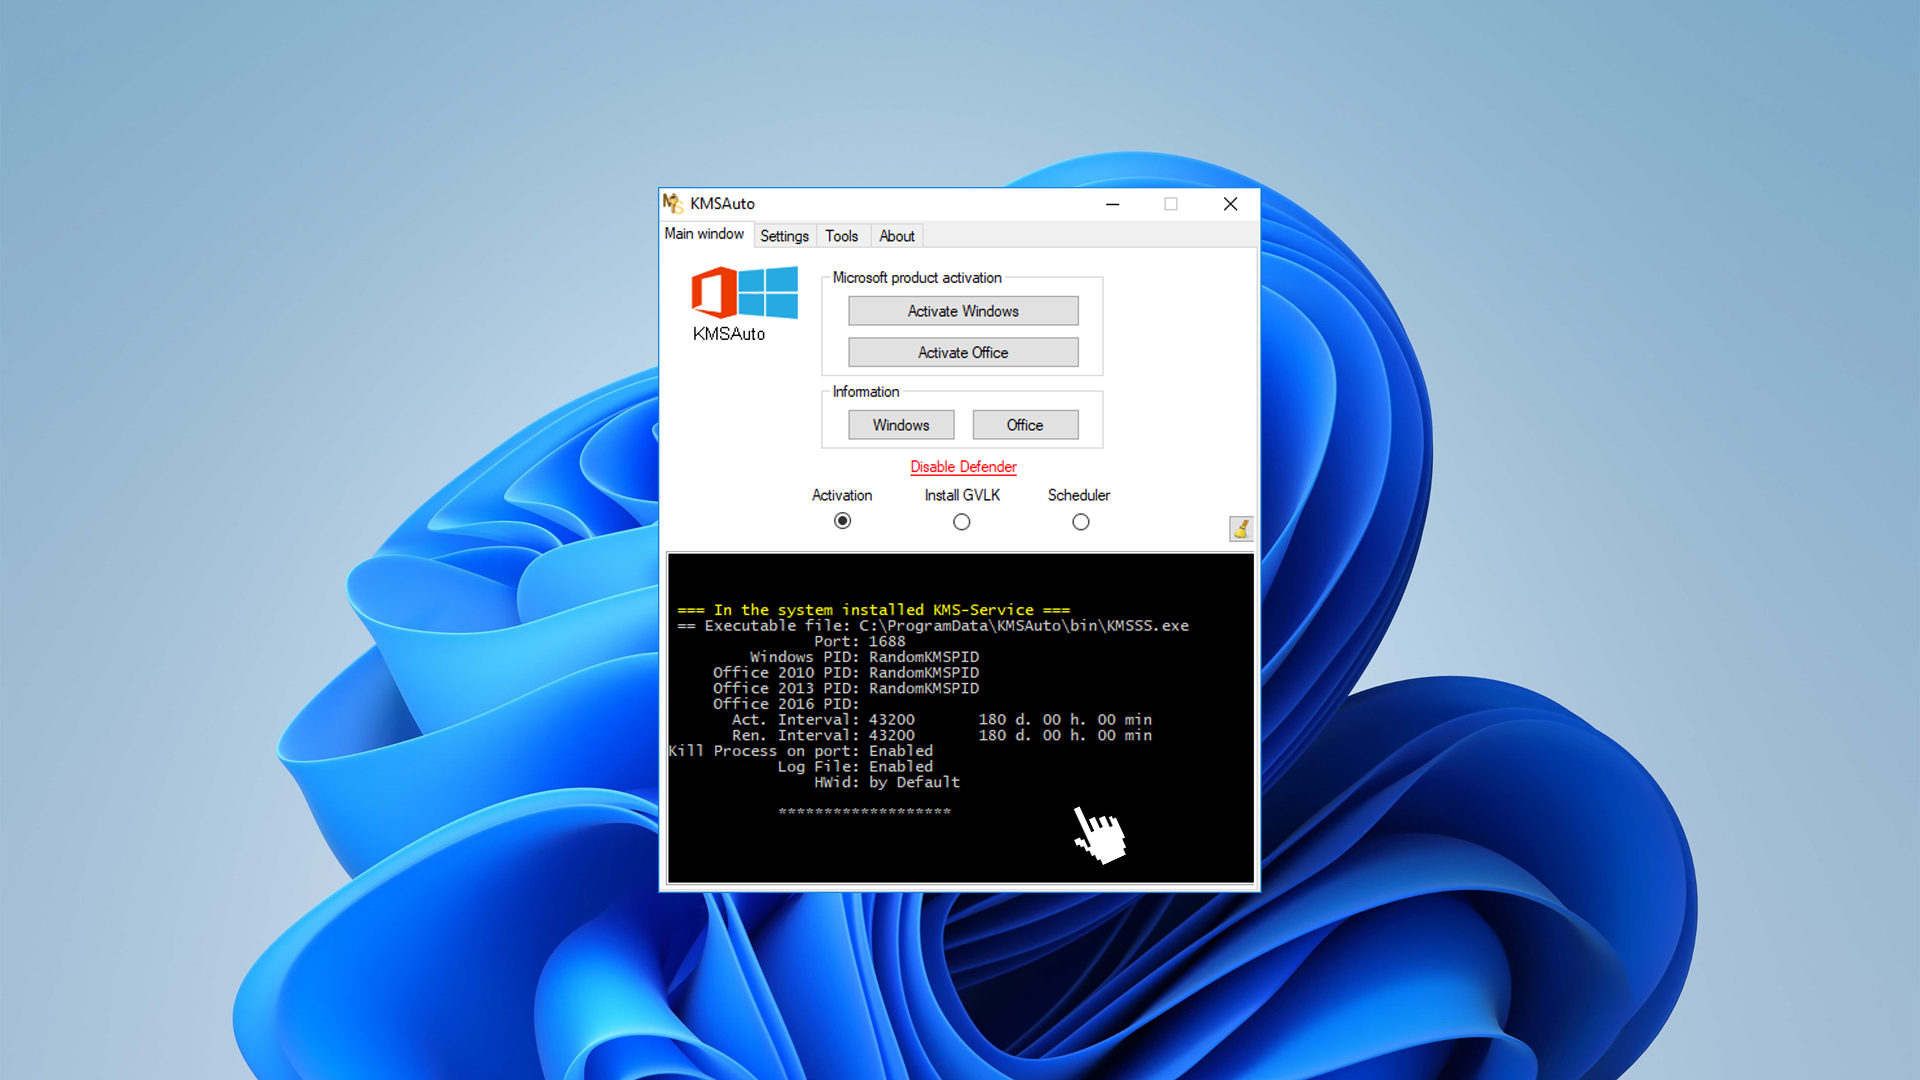This screenshot has height=1080, width=1920.
Task: Select the Scheduler radio button
Action: pos(1080,522)
